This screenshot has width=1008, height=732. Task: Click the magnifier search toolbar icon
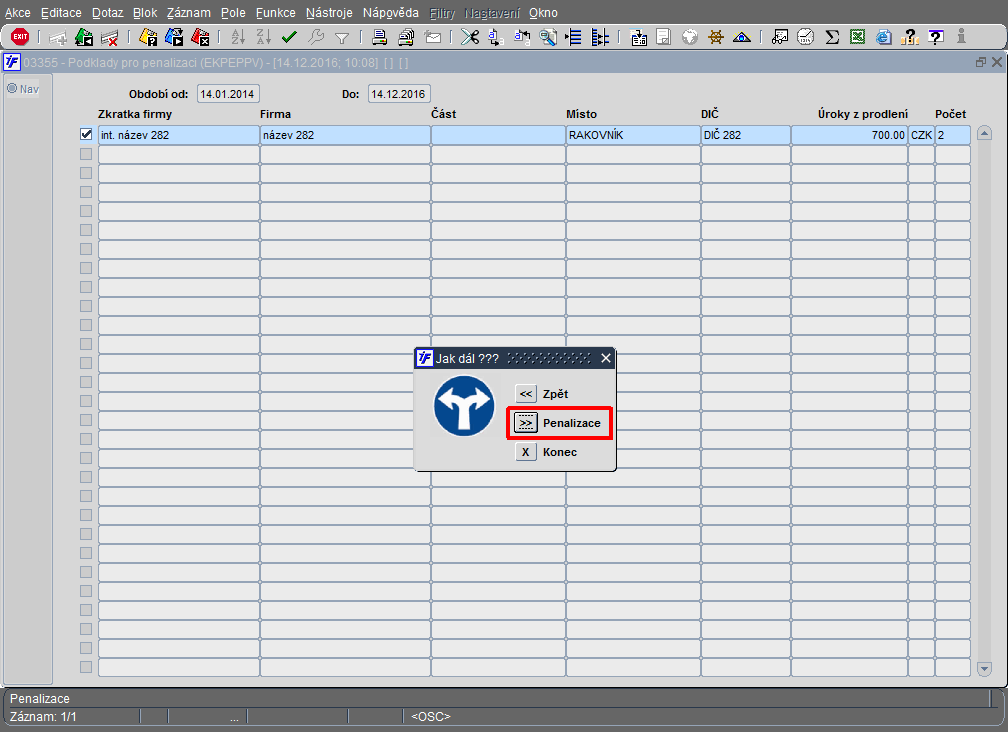[x=548, y=37]
